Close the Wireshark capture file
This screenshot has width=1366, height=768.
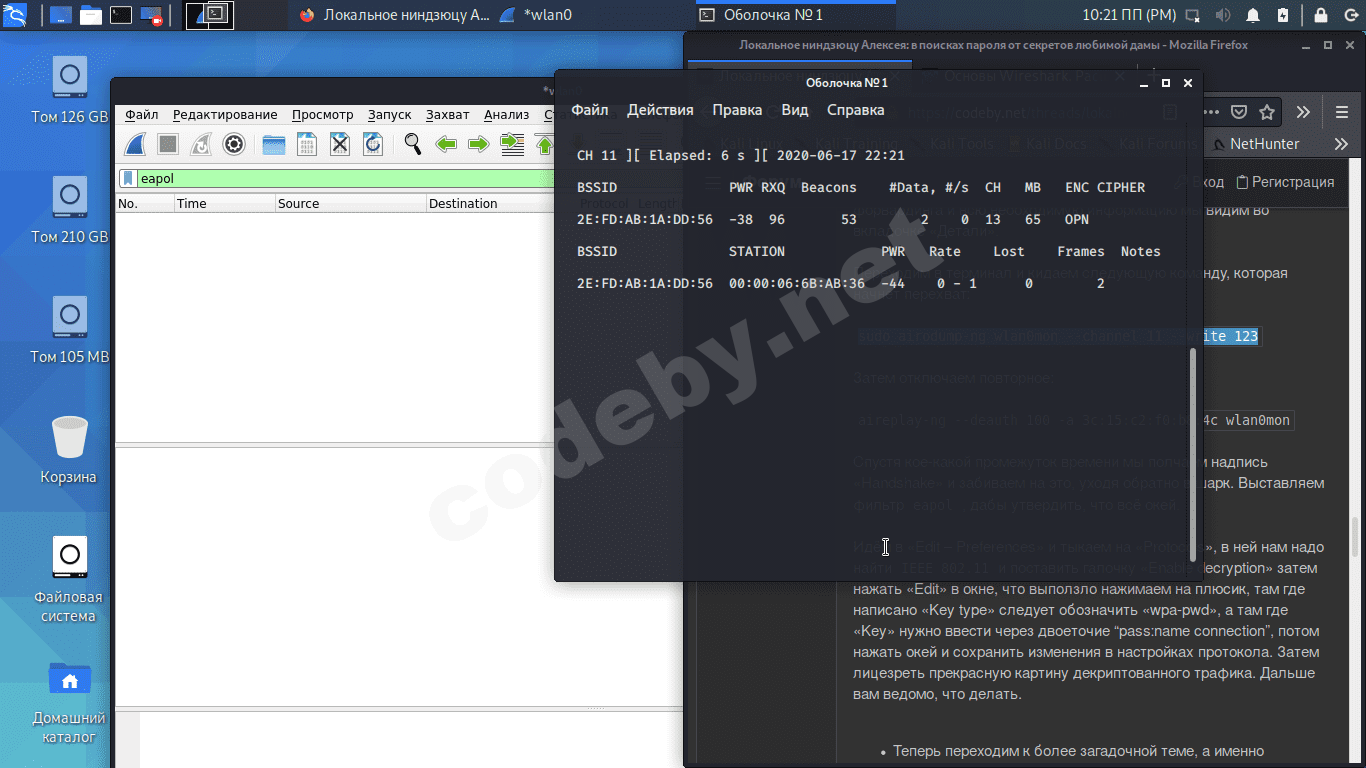(340, 144)
